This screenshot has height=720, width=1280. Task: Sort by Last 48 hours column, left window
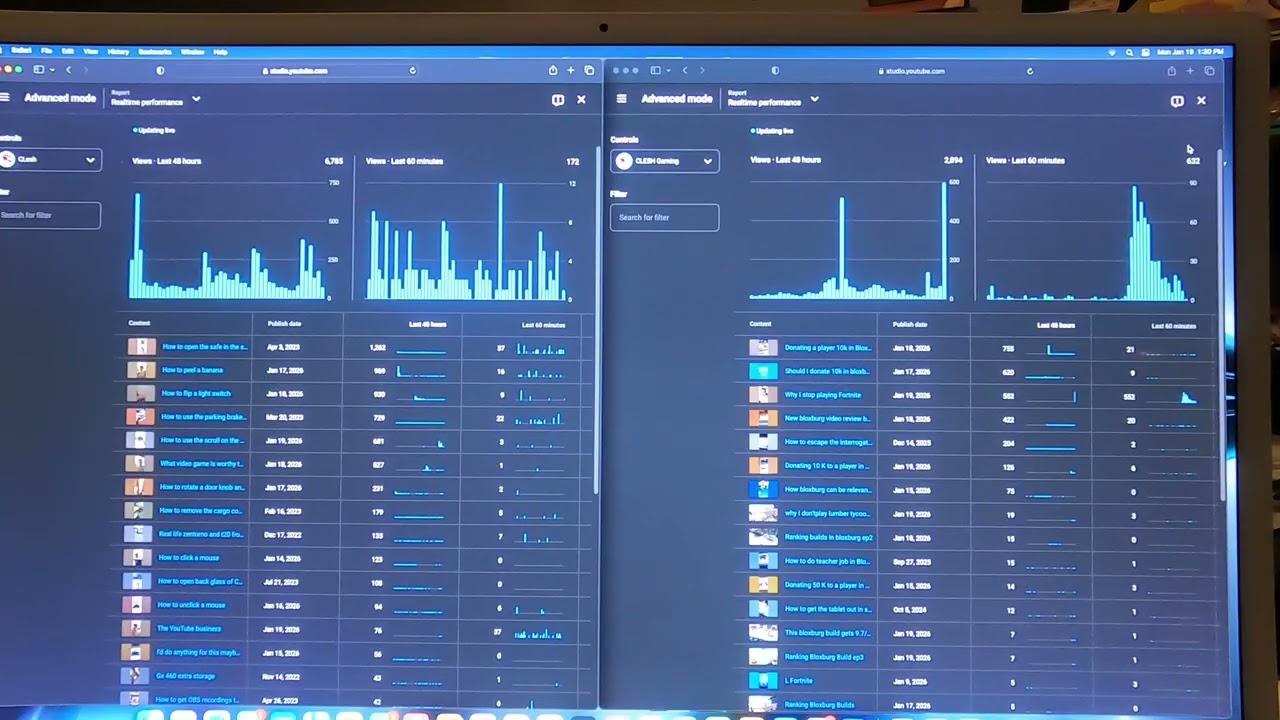pyautogui.click(x=427, y=324)
